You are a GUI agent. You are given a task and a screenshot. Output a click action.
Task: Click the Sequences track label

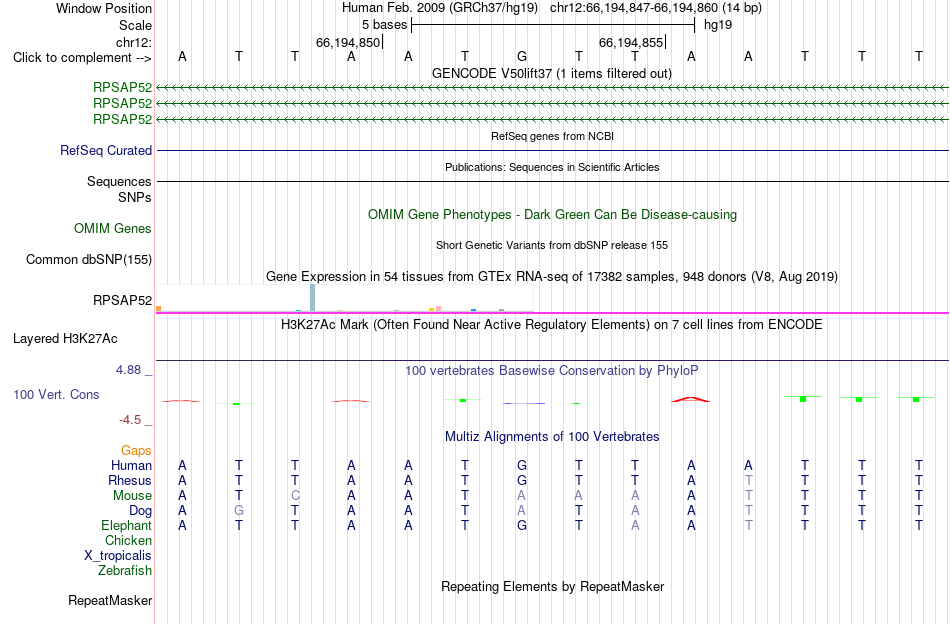point(119,181)
